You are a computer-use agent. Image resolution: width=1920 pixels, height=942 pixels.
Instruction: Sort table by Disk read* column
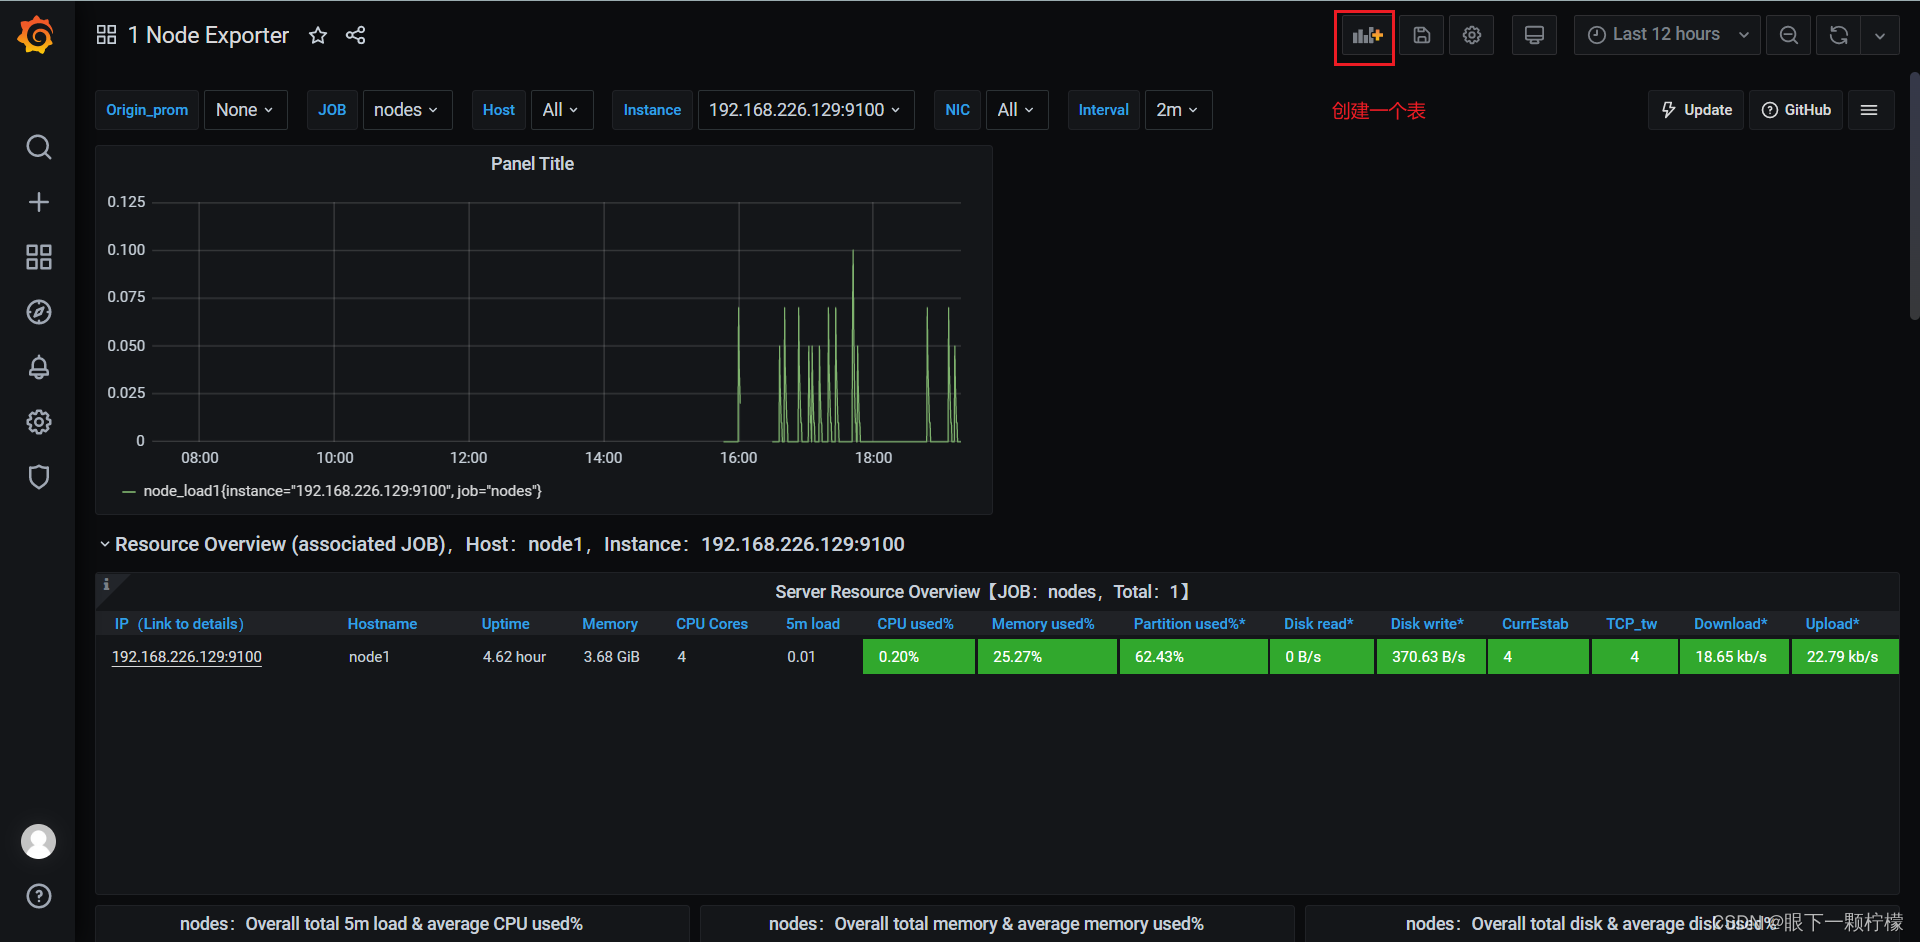1318,624
